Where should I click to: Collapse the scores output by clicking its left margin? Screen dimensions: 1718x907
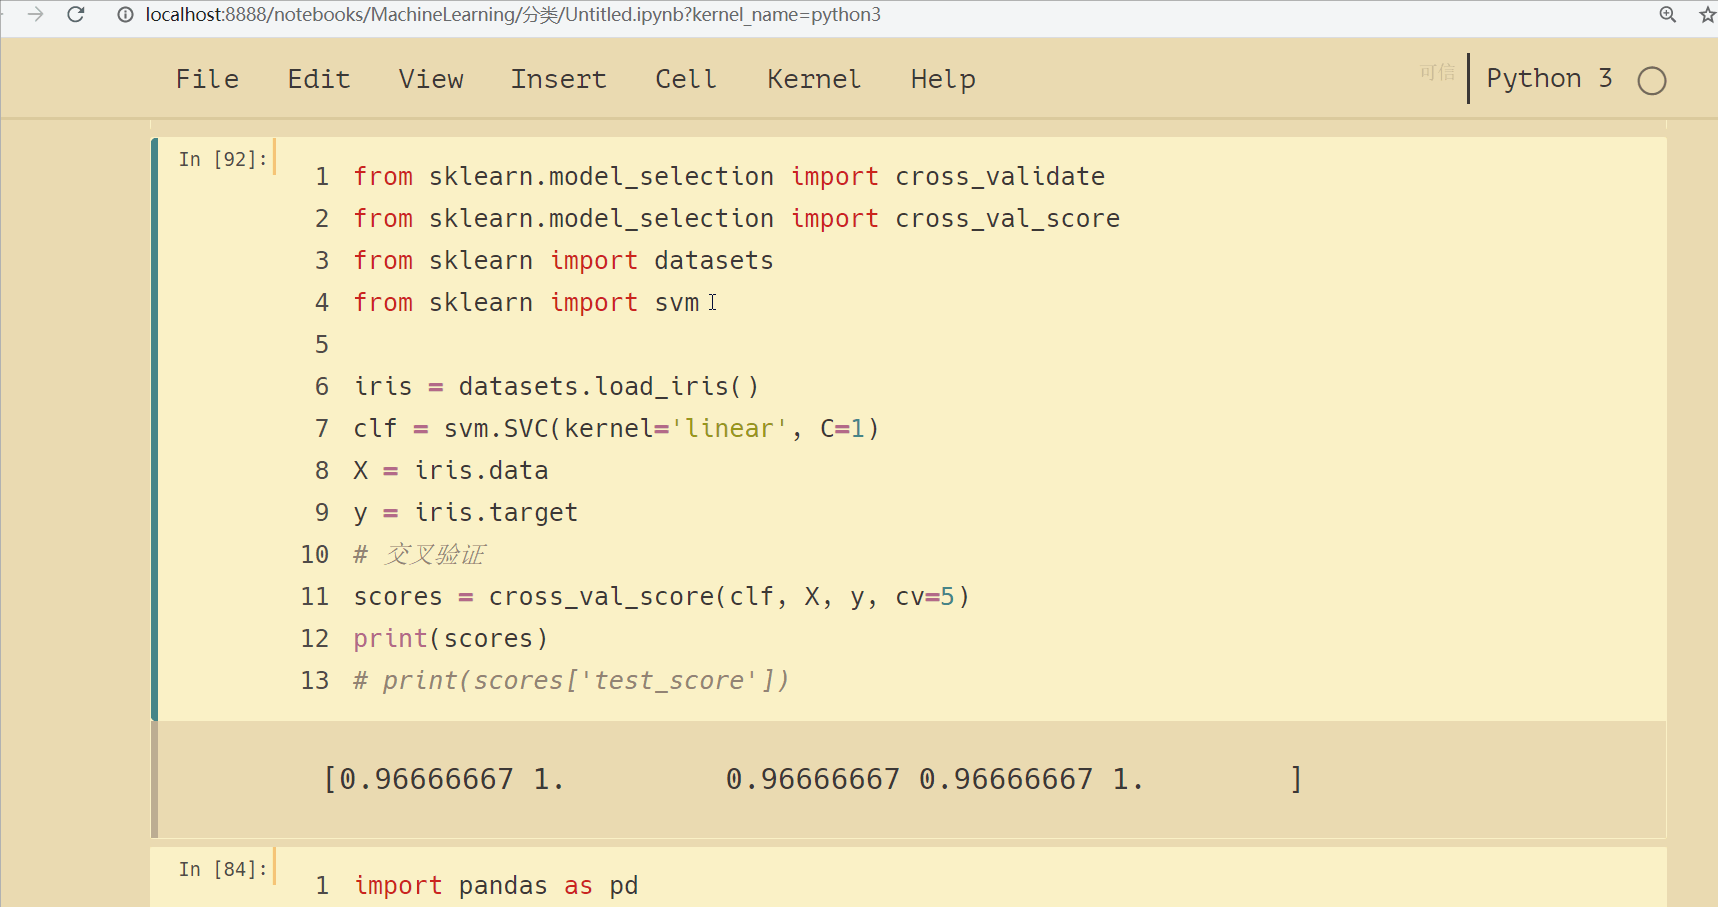point(154,779)
